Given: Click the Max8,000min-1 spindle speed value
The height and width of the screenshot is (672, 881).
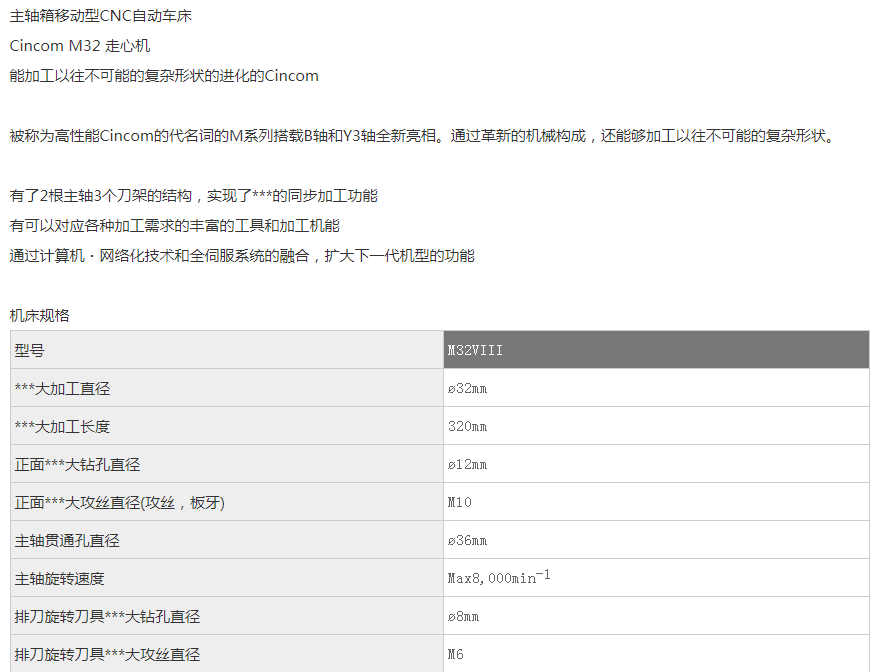Looking at the screenshot, I should [499, 578].
